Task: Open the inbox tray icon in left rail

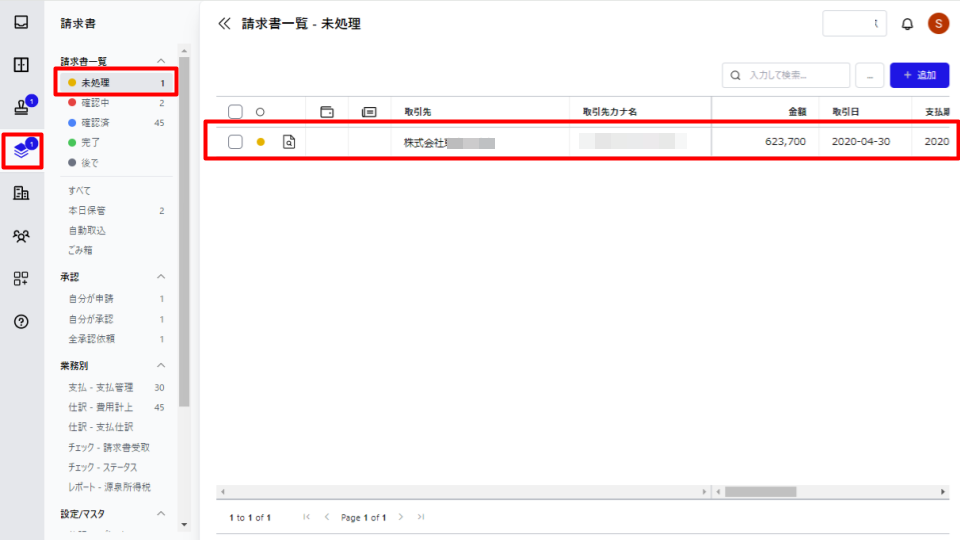Action: click(21, 22)
